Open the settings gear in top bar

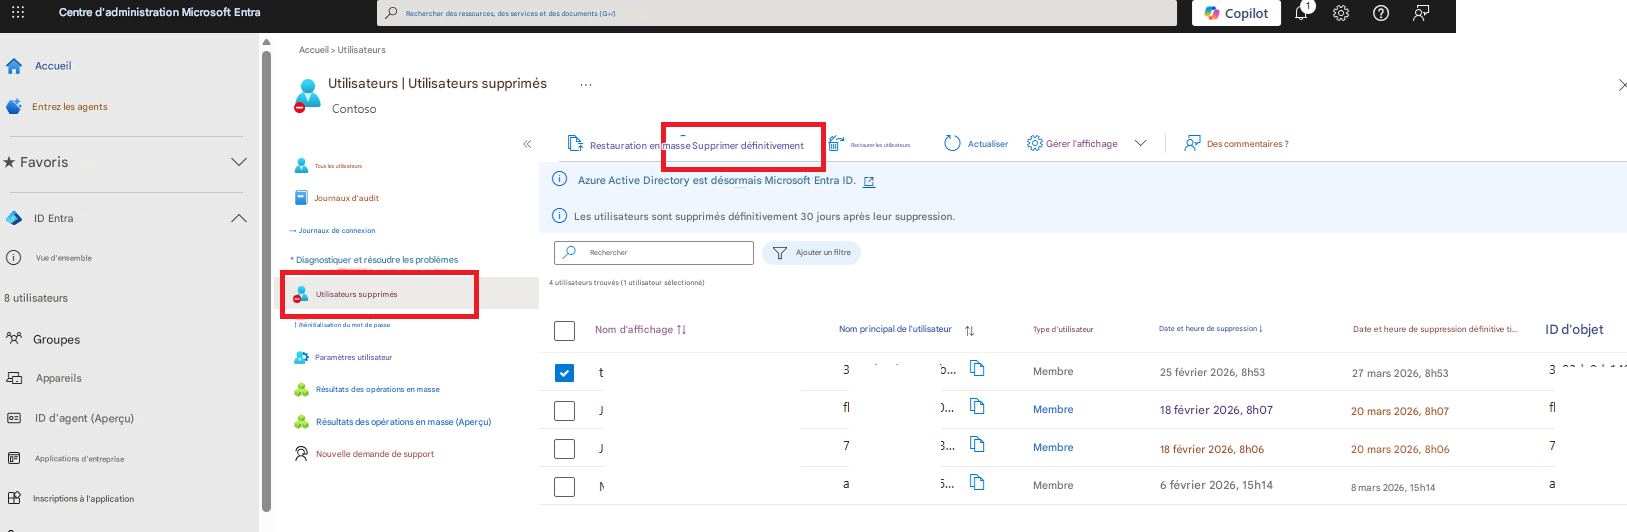pos(1341,13)
